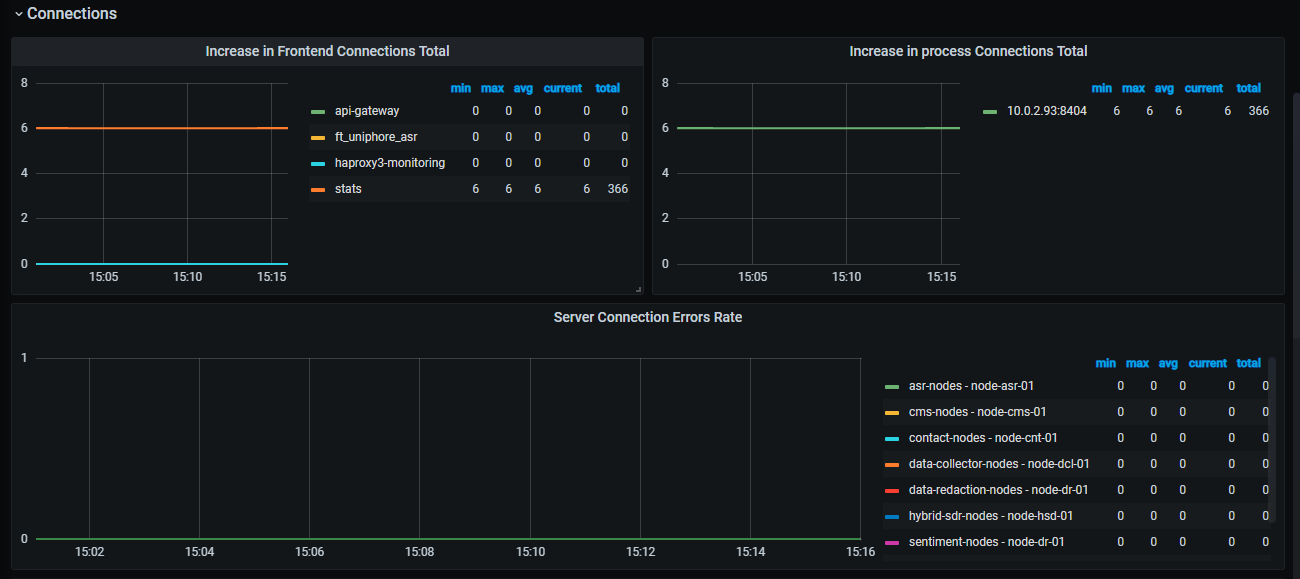
Task: Click the Connections row title
Action: [x=72, y=14]
